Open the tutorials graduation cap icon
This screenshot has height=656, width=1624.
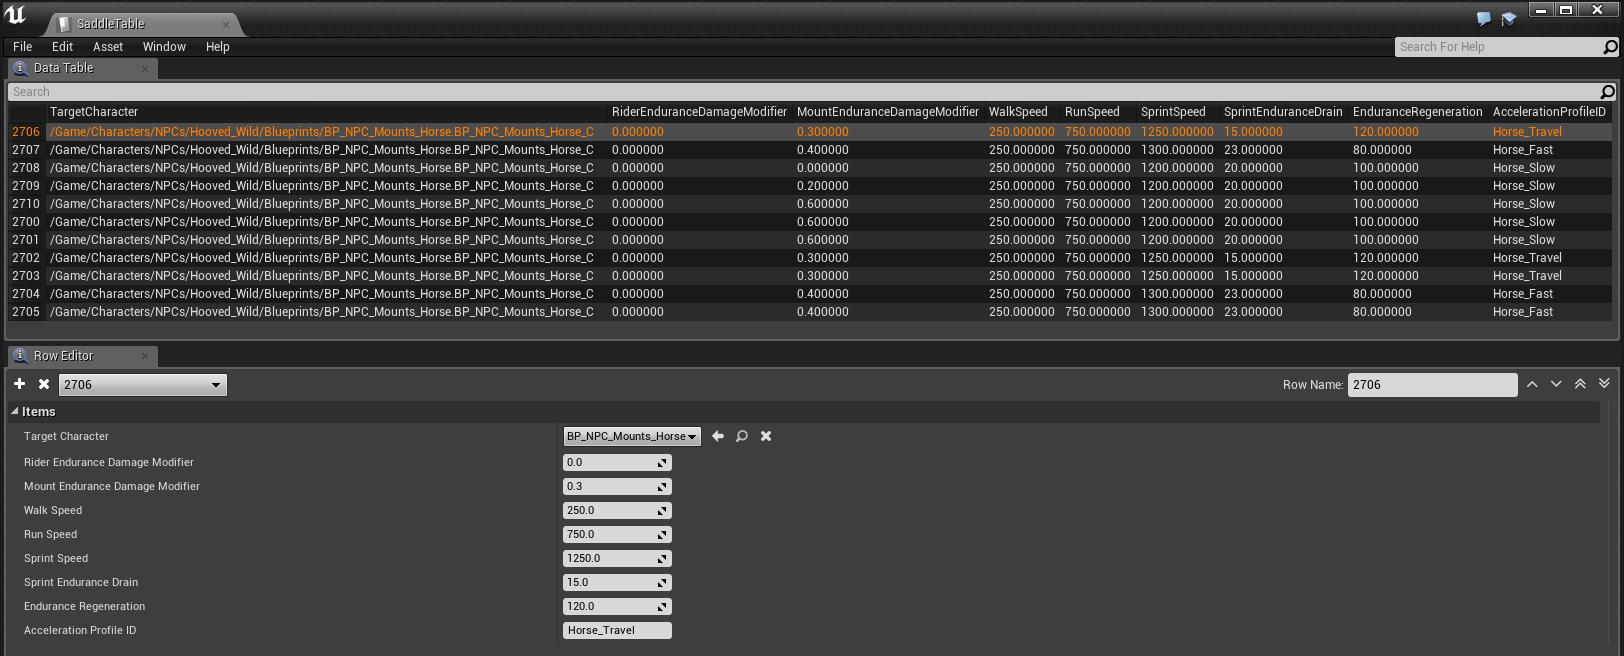1508,19
